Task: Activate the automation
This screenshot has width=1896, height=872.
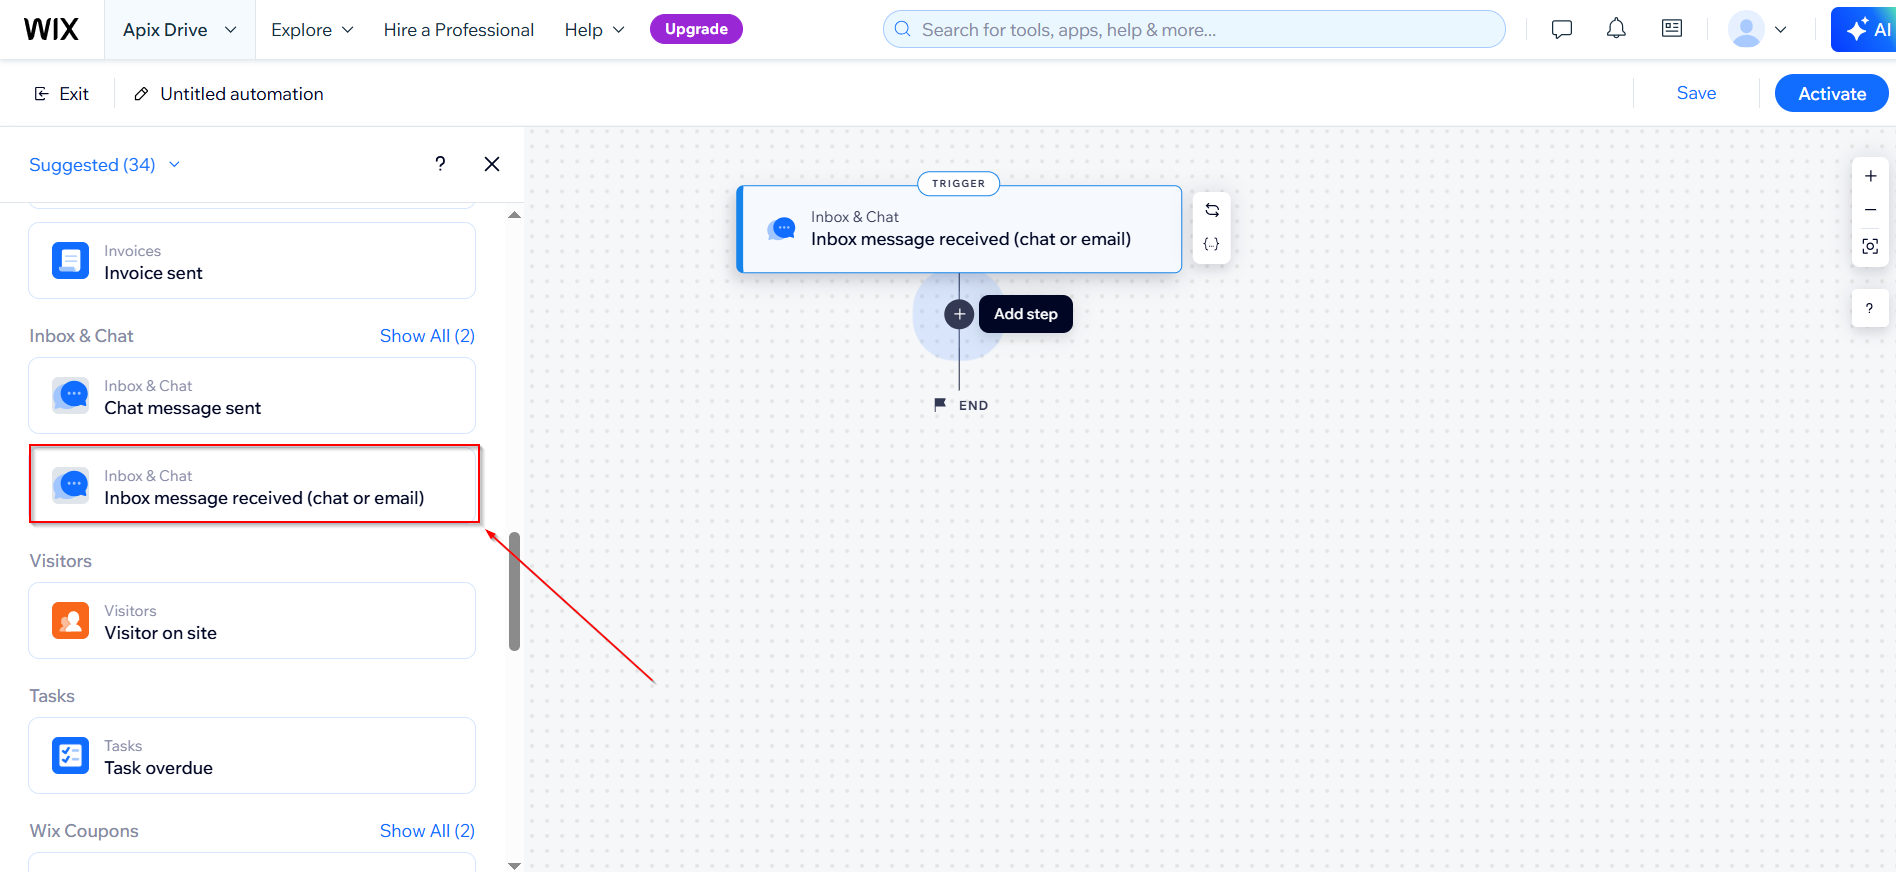Action: coord(1831,93)
